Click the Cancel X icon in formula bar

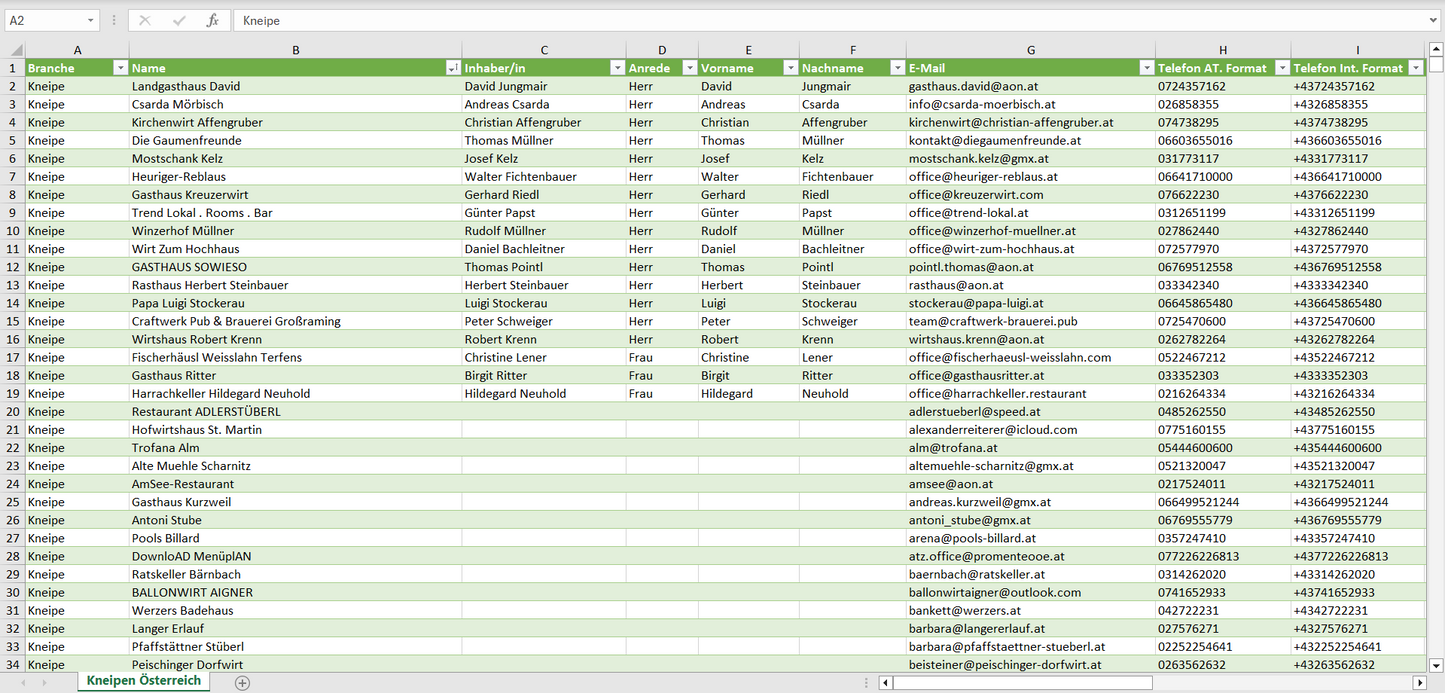point(145,20)
